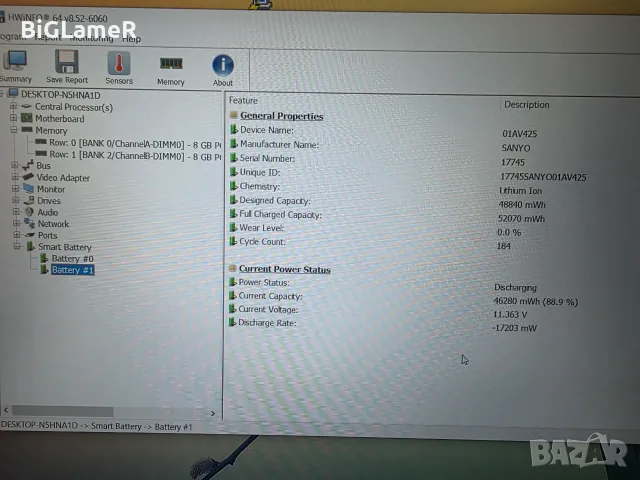Click the Battery #0 green battery icon
This screenshot has height=480, width=640.
pyautogui.click(x=44, y=258)
